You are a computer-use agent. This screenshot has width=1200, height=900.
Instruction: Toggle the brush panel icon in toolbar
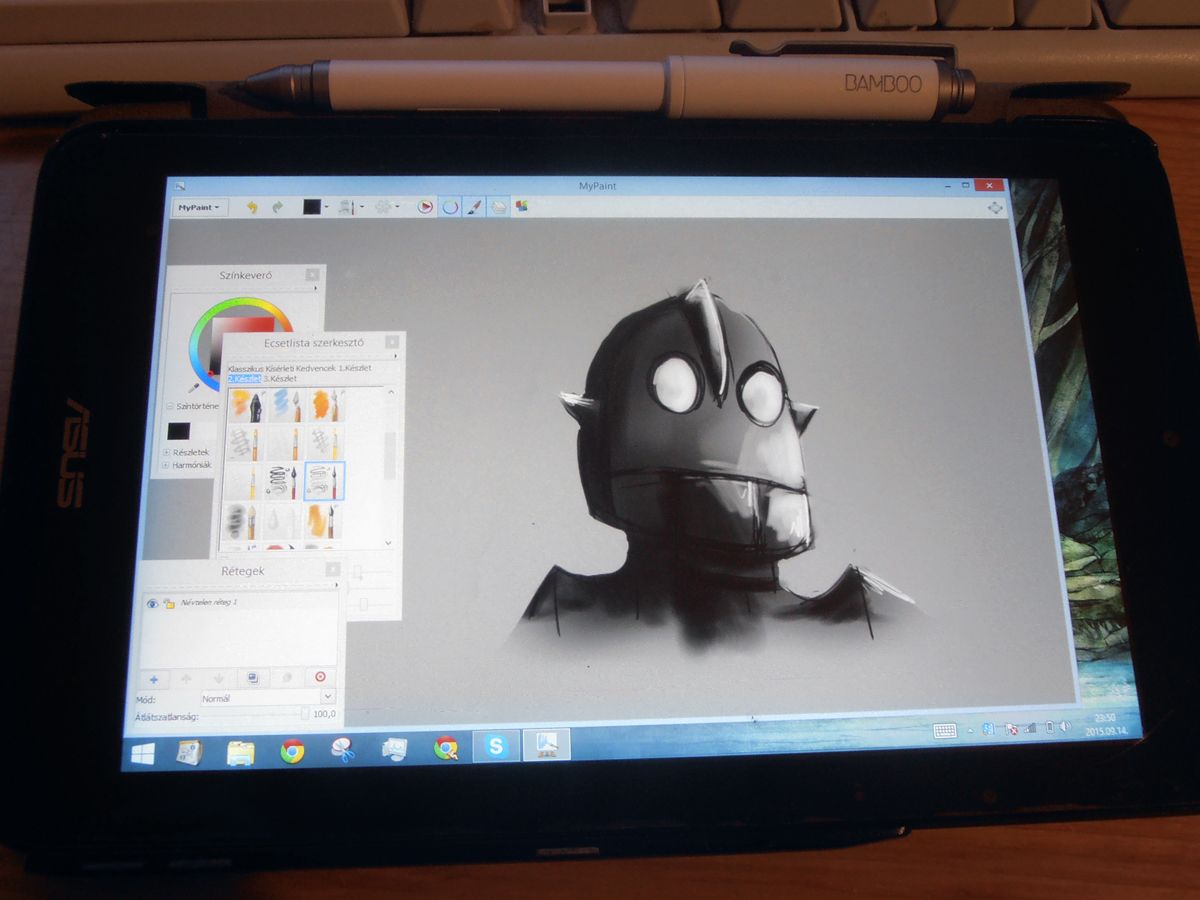point(474,207)
